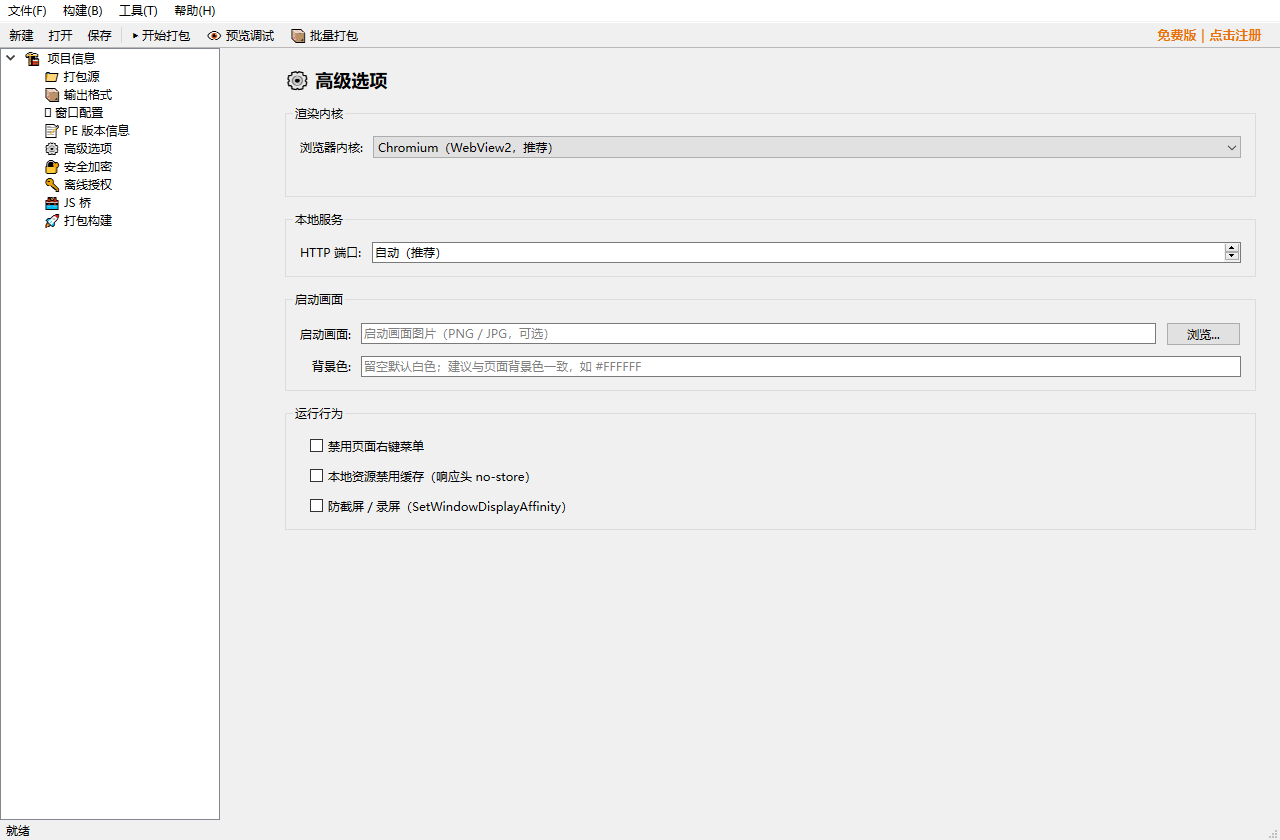Screen dimensions: 1280x840
Task: Select the 项目信息 root icon in tree
Action: coord(32,58)
